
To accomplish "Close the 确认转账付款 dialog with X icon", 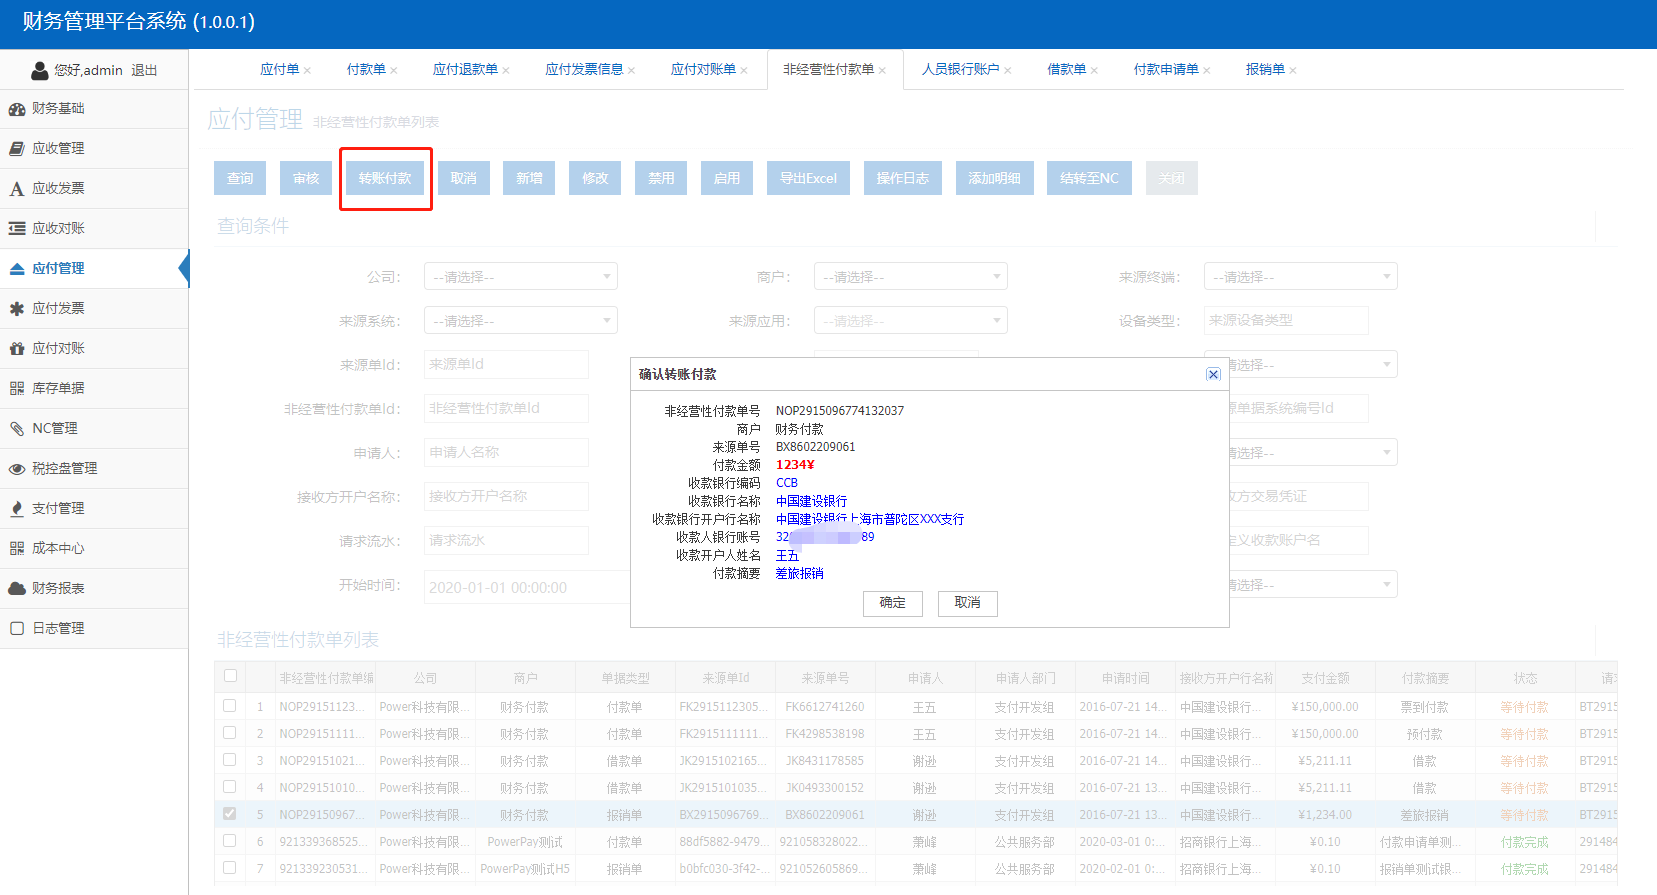I will pyautogui.click(x=1213, y=374).
